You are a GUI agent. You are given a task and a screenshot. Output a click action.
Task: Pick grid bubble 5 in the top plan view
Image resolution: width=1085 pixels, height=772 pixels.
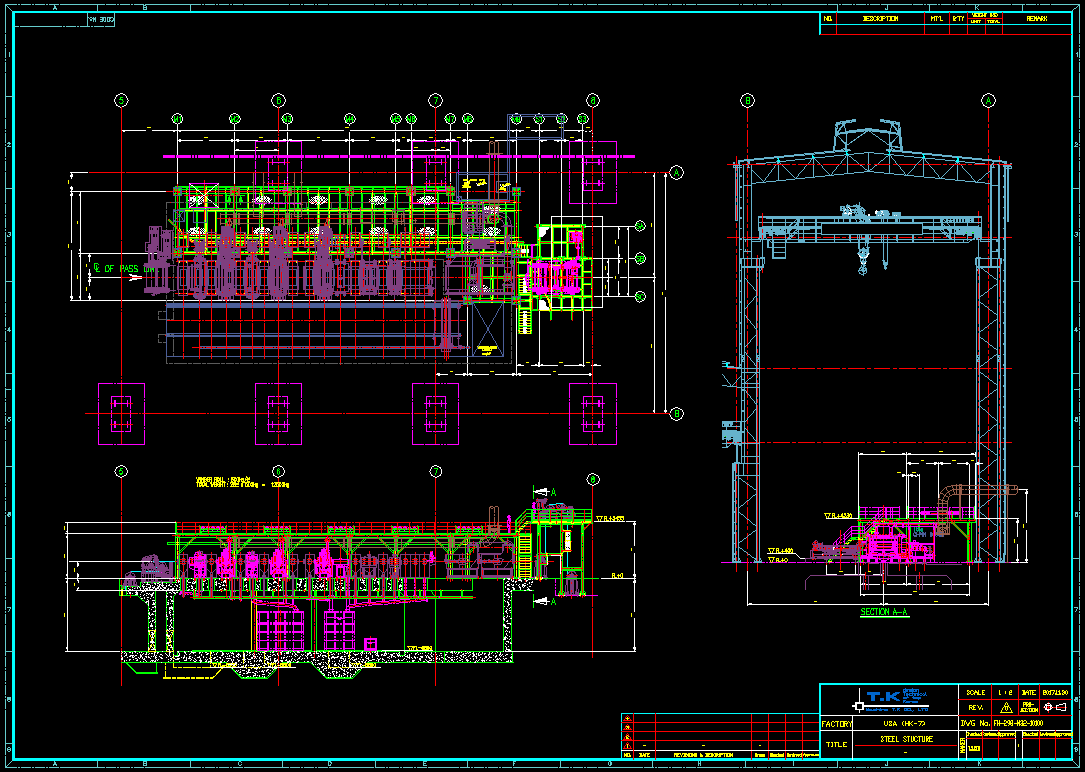point(122,100)
